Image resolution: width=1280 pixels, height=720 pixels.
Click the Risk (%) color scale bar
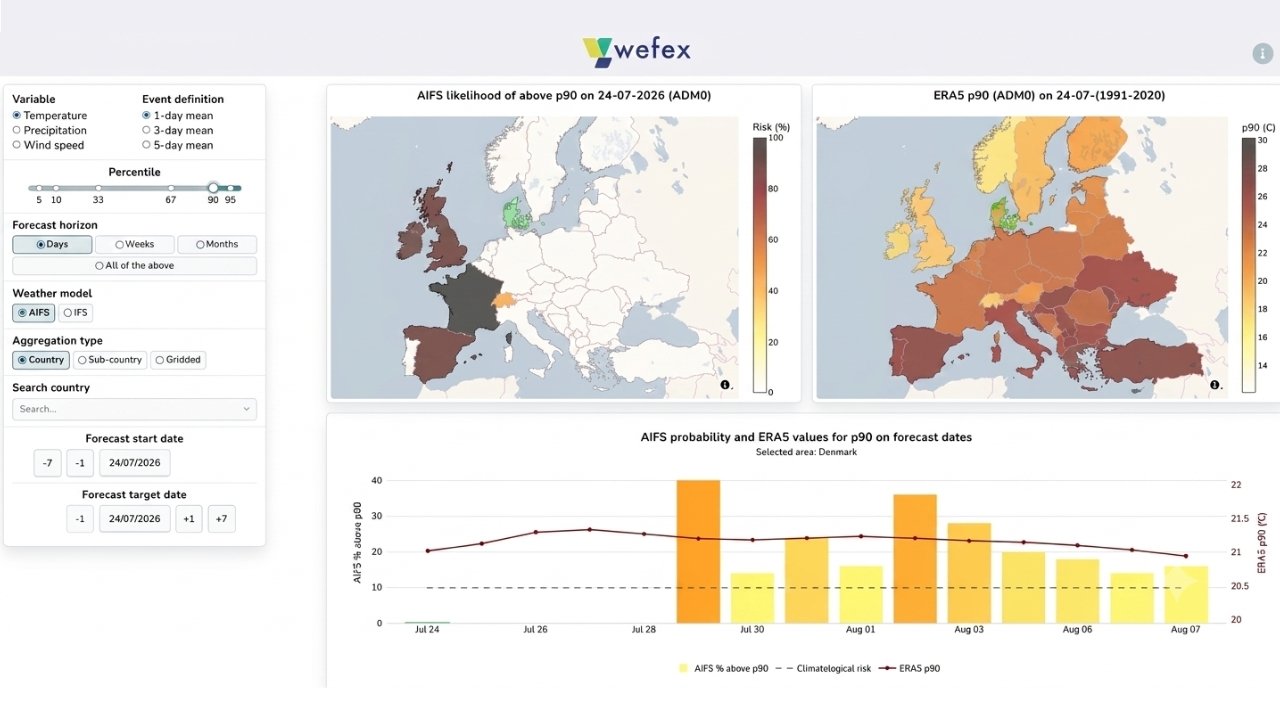[759, 265]
